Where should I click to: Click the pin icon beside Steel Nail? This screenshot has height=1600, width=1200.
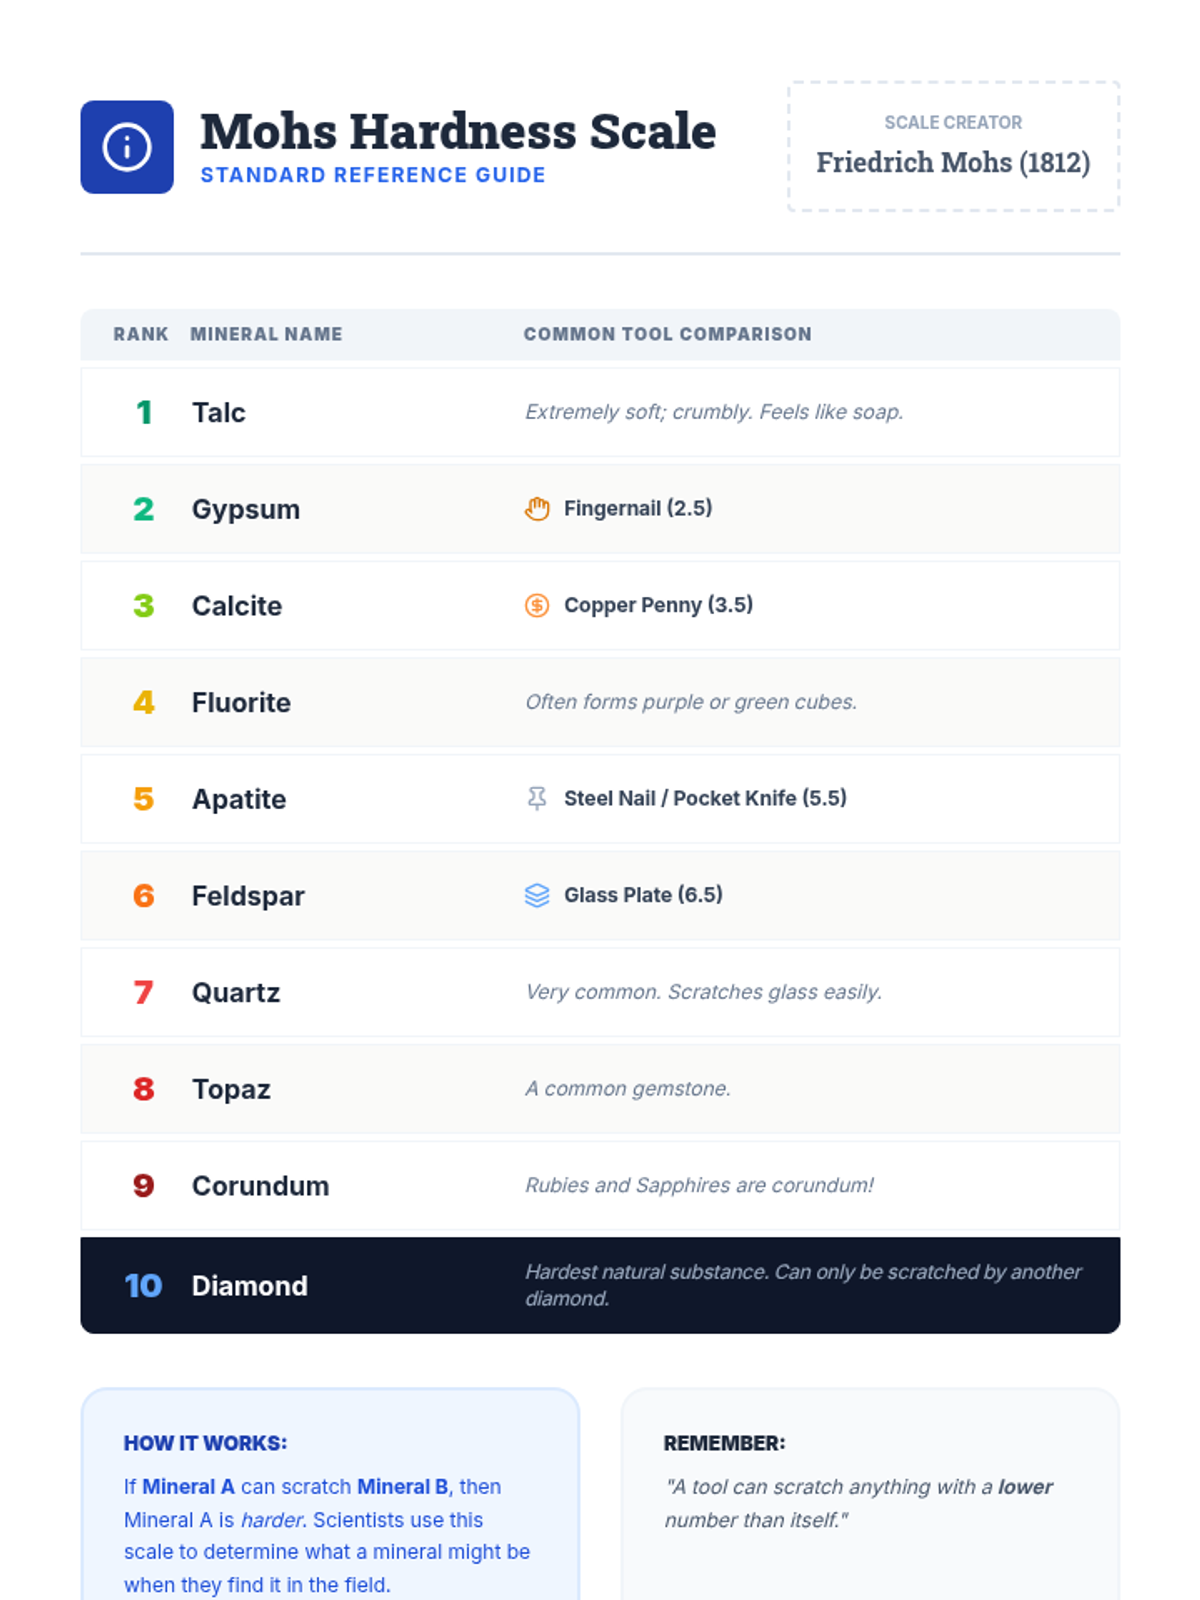click(537, 798)
